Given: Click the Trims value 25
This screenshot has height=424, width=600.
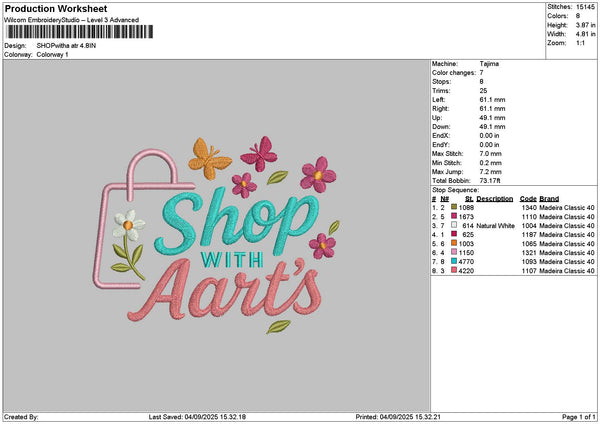Looking at the screenshot, I should coord(483,91).
